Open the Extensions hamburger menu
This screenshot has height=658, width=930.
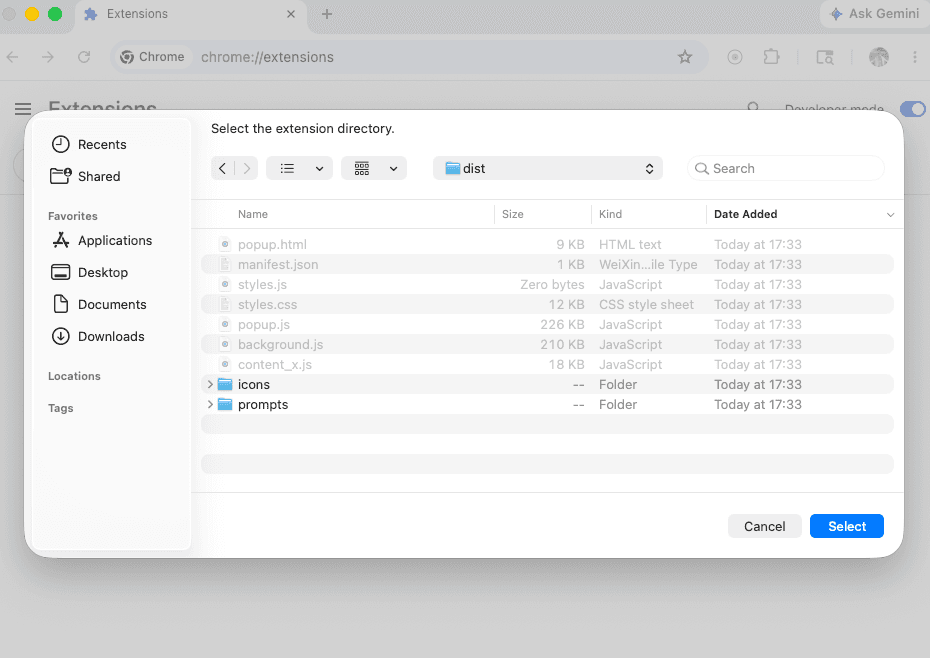coord(23,109)
